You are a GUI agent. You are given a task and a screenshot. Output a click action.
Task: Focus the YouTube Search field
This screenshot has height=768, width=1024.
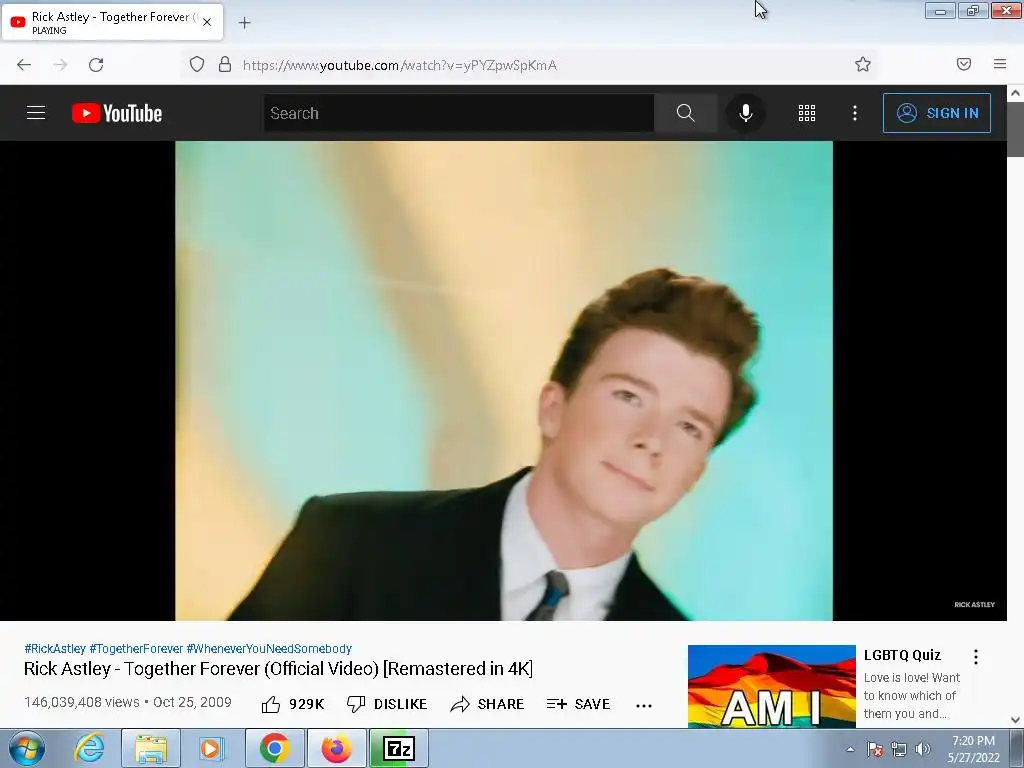(x=458, y=113)
